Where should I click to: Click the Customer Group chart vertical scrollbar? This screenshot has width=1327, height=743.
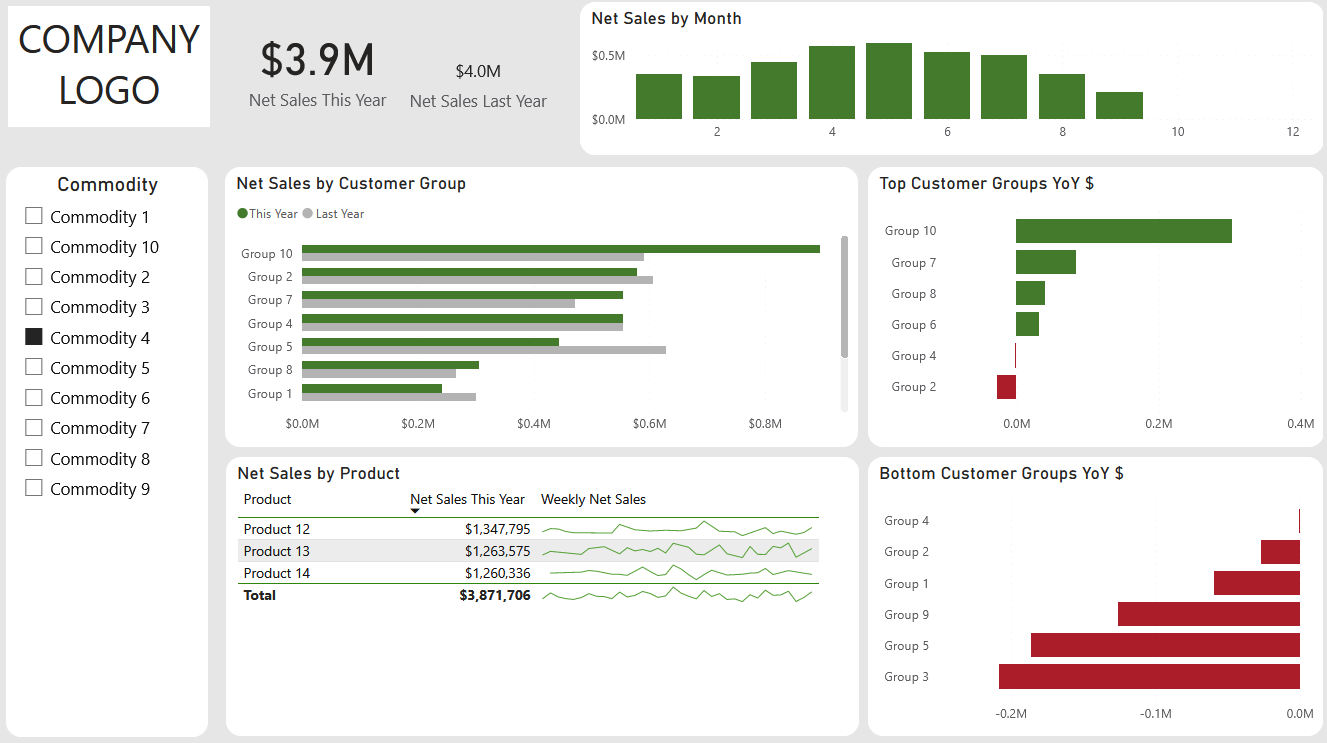pos(844,297)
